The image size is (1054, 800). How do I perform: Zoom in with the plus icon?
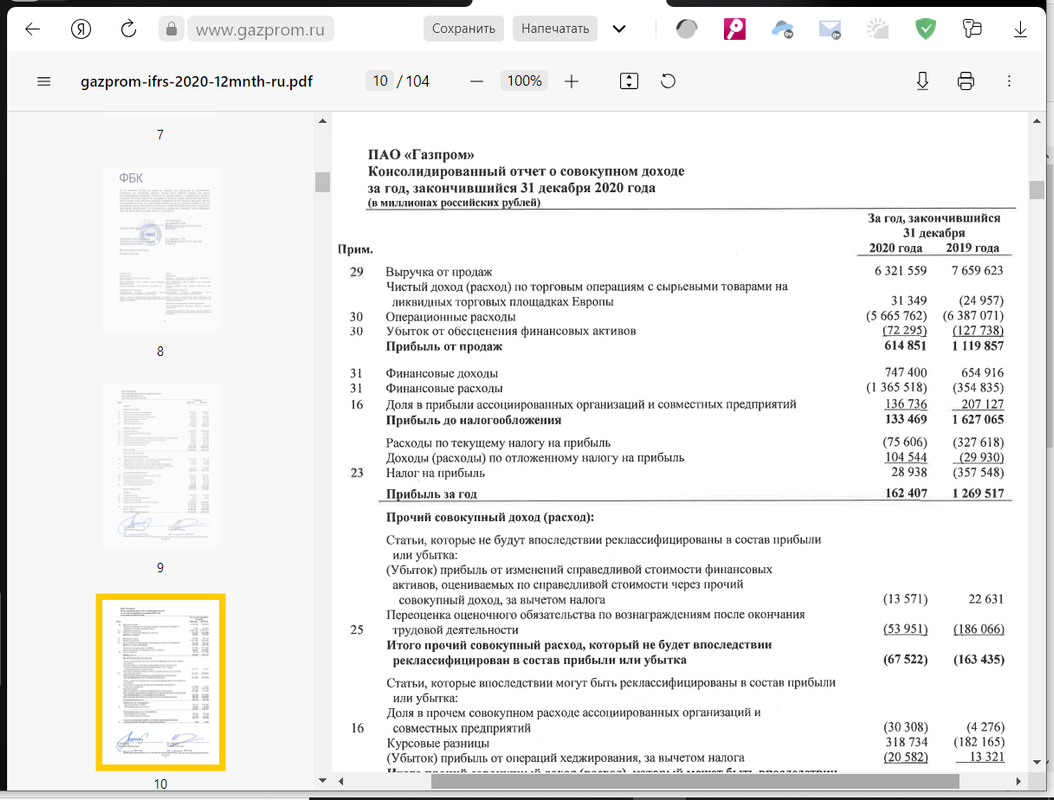(571, 81)
